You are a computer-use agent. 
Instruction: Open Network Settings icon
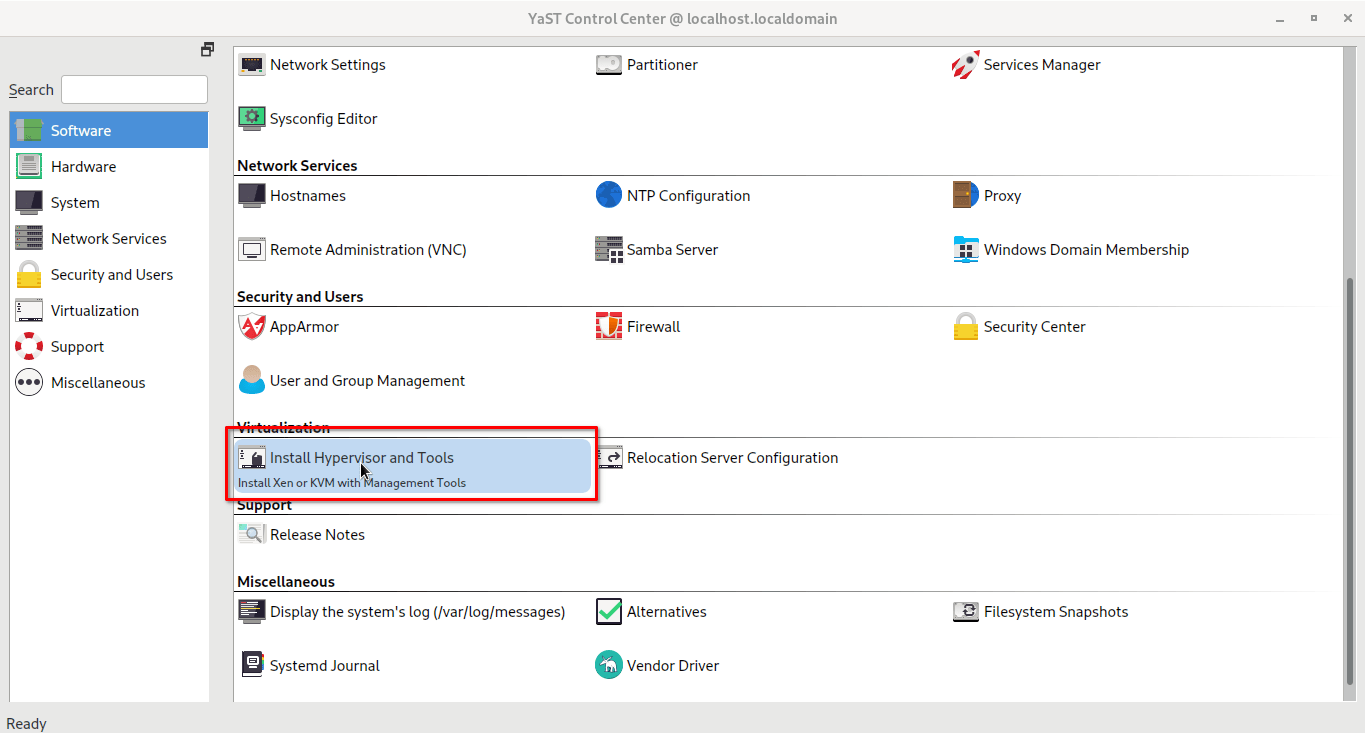click(252, 65)
